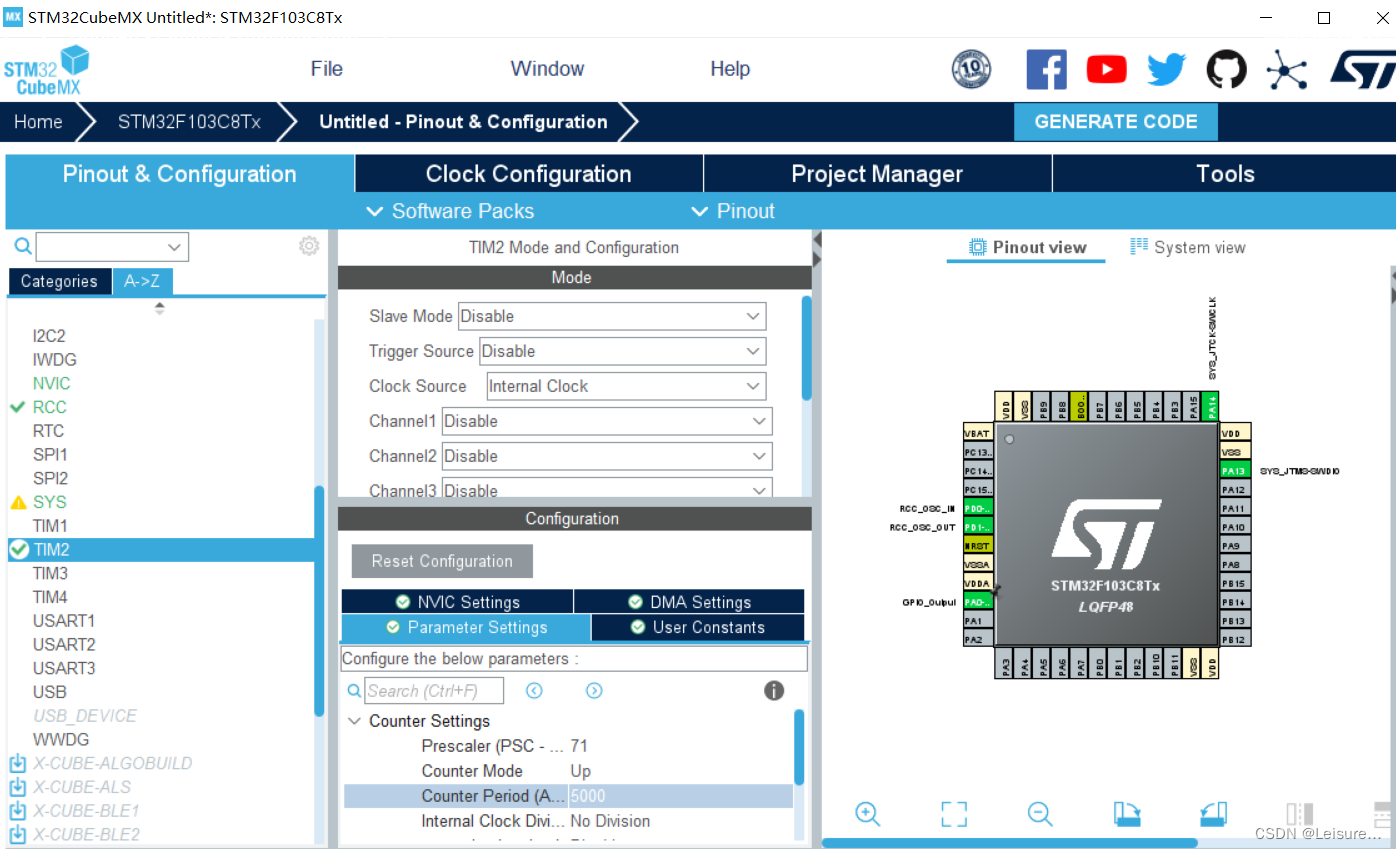The height and width of the screenshot is (849, 1396).
Task: Click the Prescaler value 71
Action: (x=578, y=746)
